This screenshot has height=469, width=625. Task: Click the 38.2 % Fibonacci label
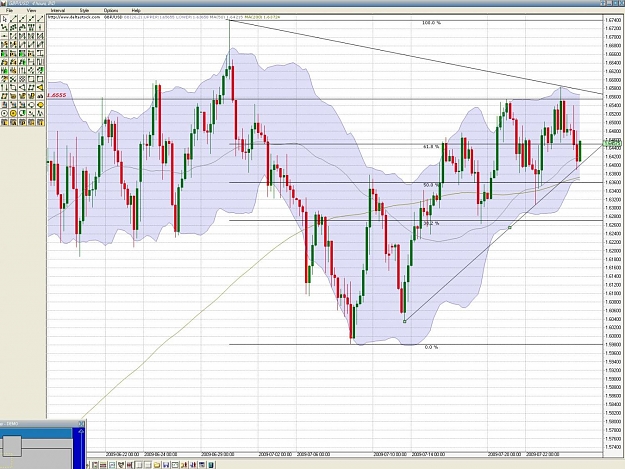coord(431,223)
